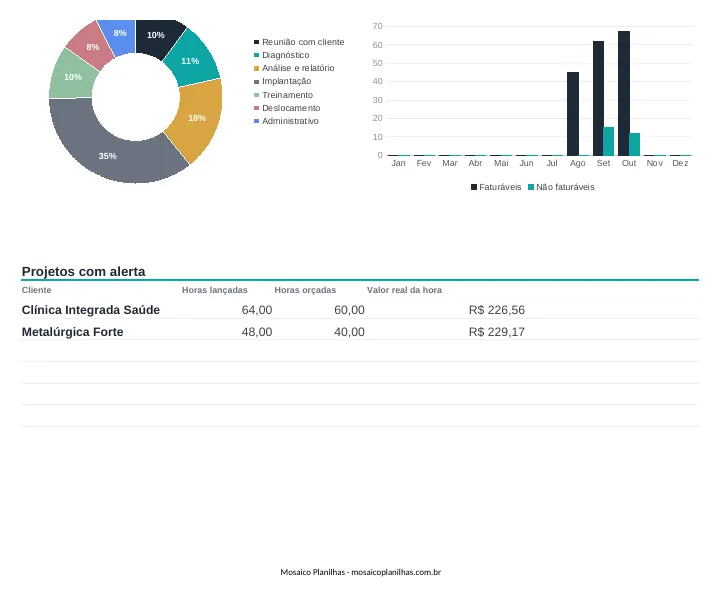Screen dimensions: 719x597
Task: Click the Metalúrgica Forte client name
Action: pyautogui.click(x=72, y=332)
